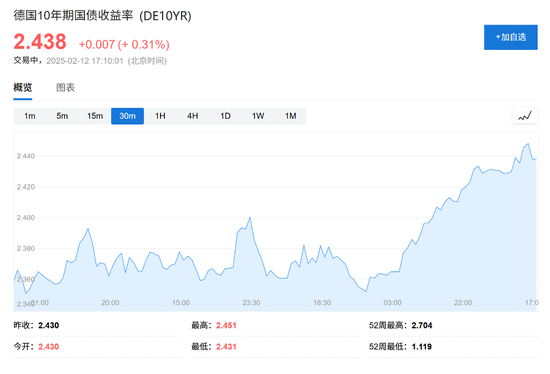Click the 2.440 y-axis label
The image size is (550, 374).
[26, 156]
